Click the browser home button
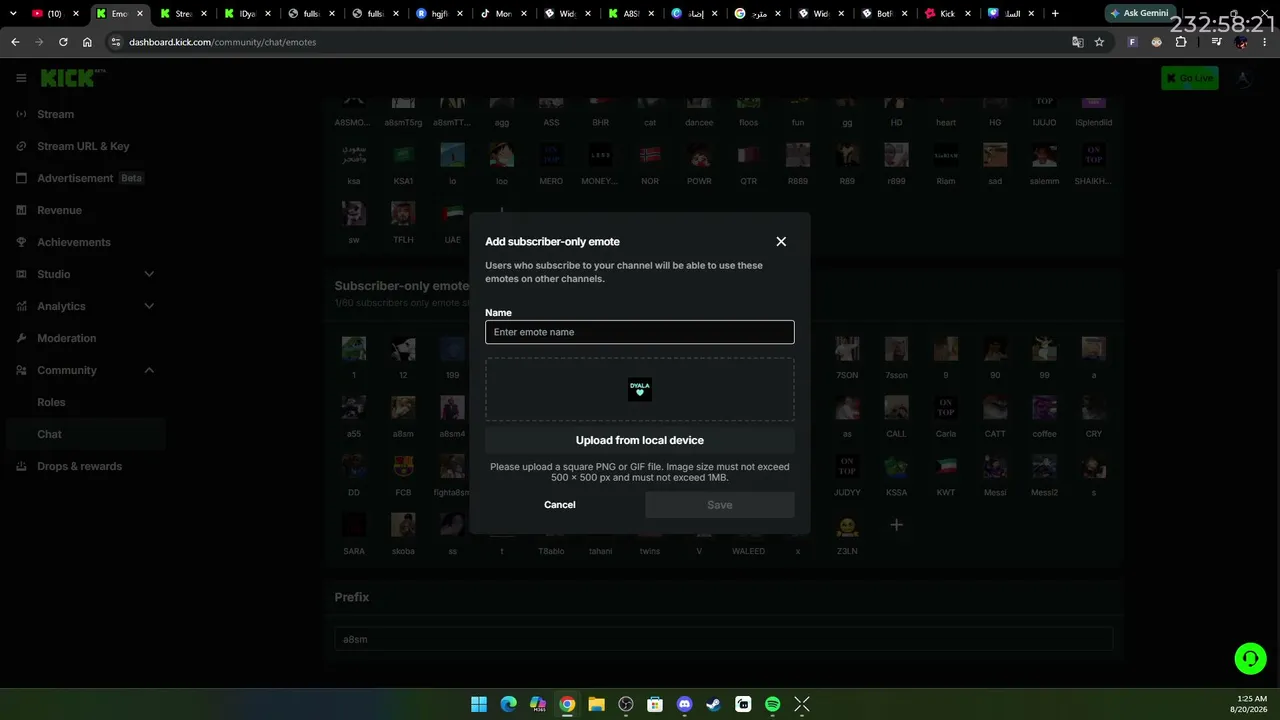 tap(87, 42)
